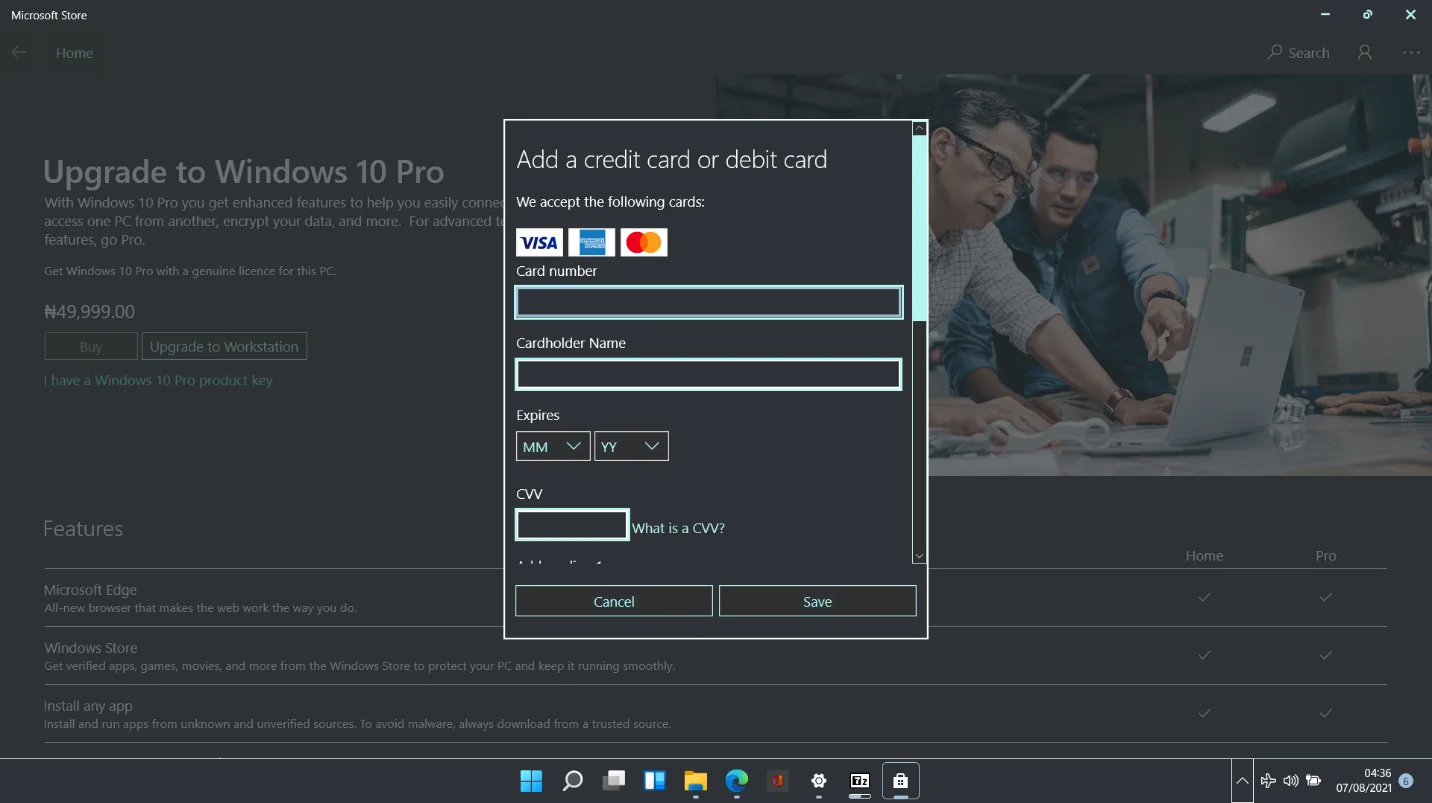Save the card details
Image resolution: width=1432 pixels, height=803 pixels.
coord(818,601)
